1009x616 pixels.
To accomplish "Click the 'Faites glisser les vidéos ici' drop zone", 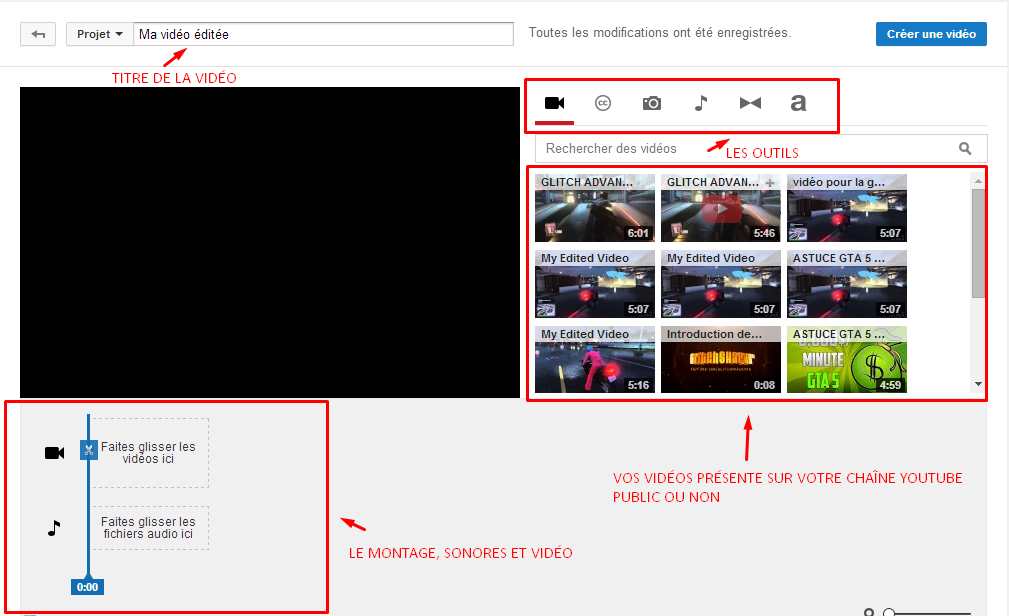I will point(149,453).
